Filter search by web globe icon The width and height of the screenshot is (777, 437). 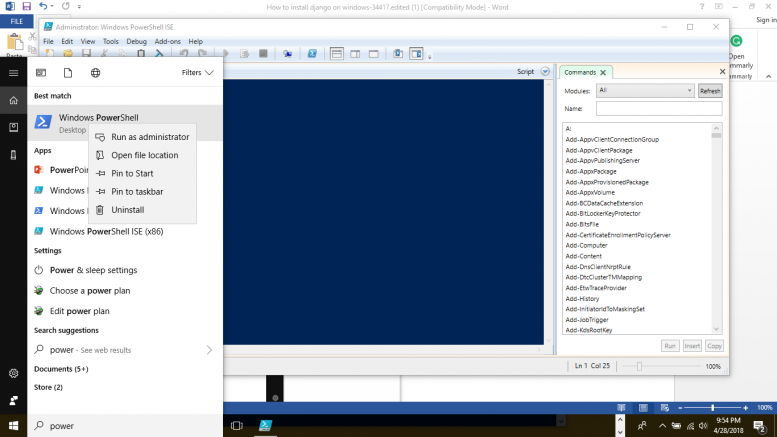click(x=95, y=73)
